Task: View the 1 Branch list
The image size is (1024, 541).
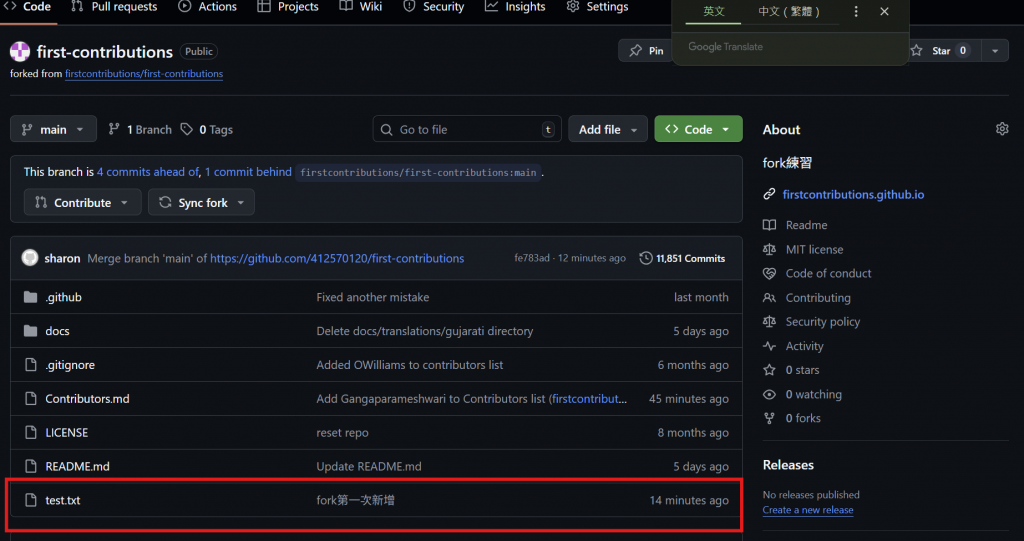Action: point(140,129)
